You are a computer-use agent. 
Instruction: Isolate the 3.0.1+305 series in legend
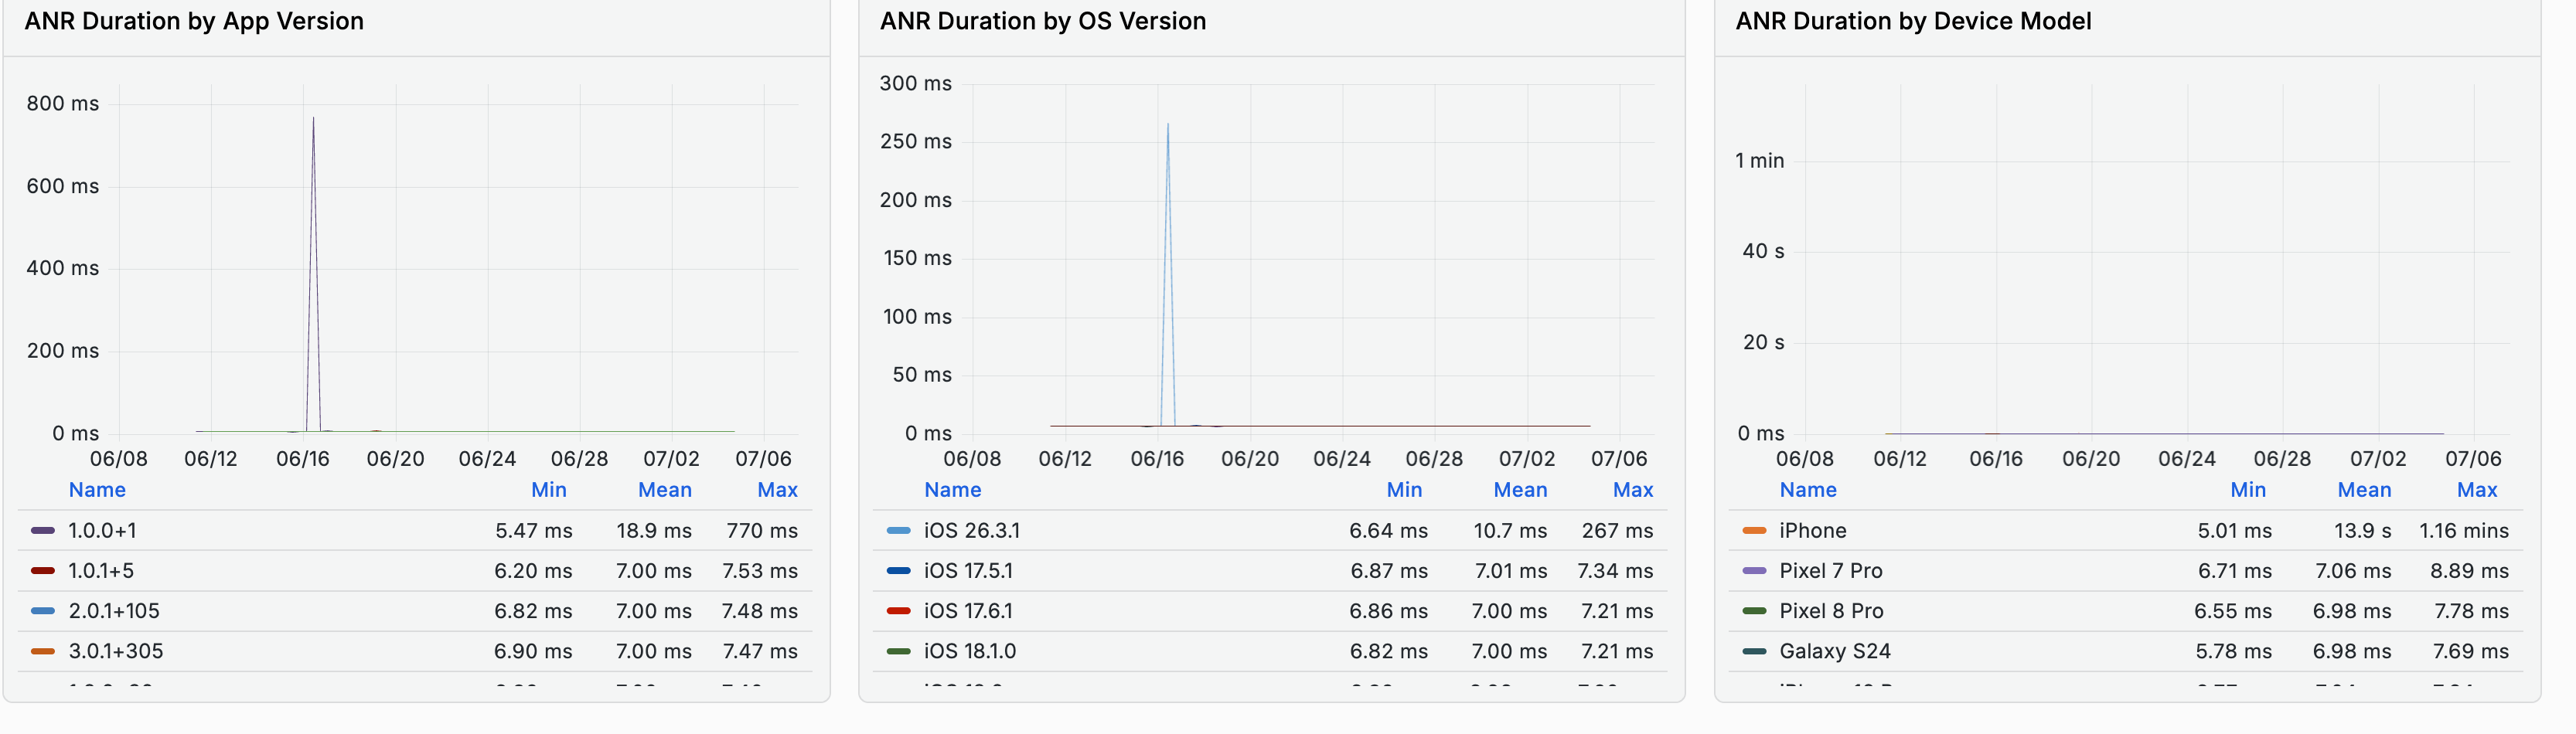116,651
